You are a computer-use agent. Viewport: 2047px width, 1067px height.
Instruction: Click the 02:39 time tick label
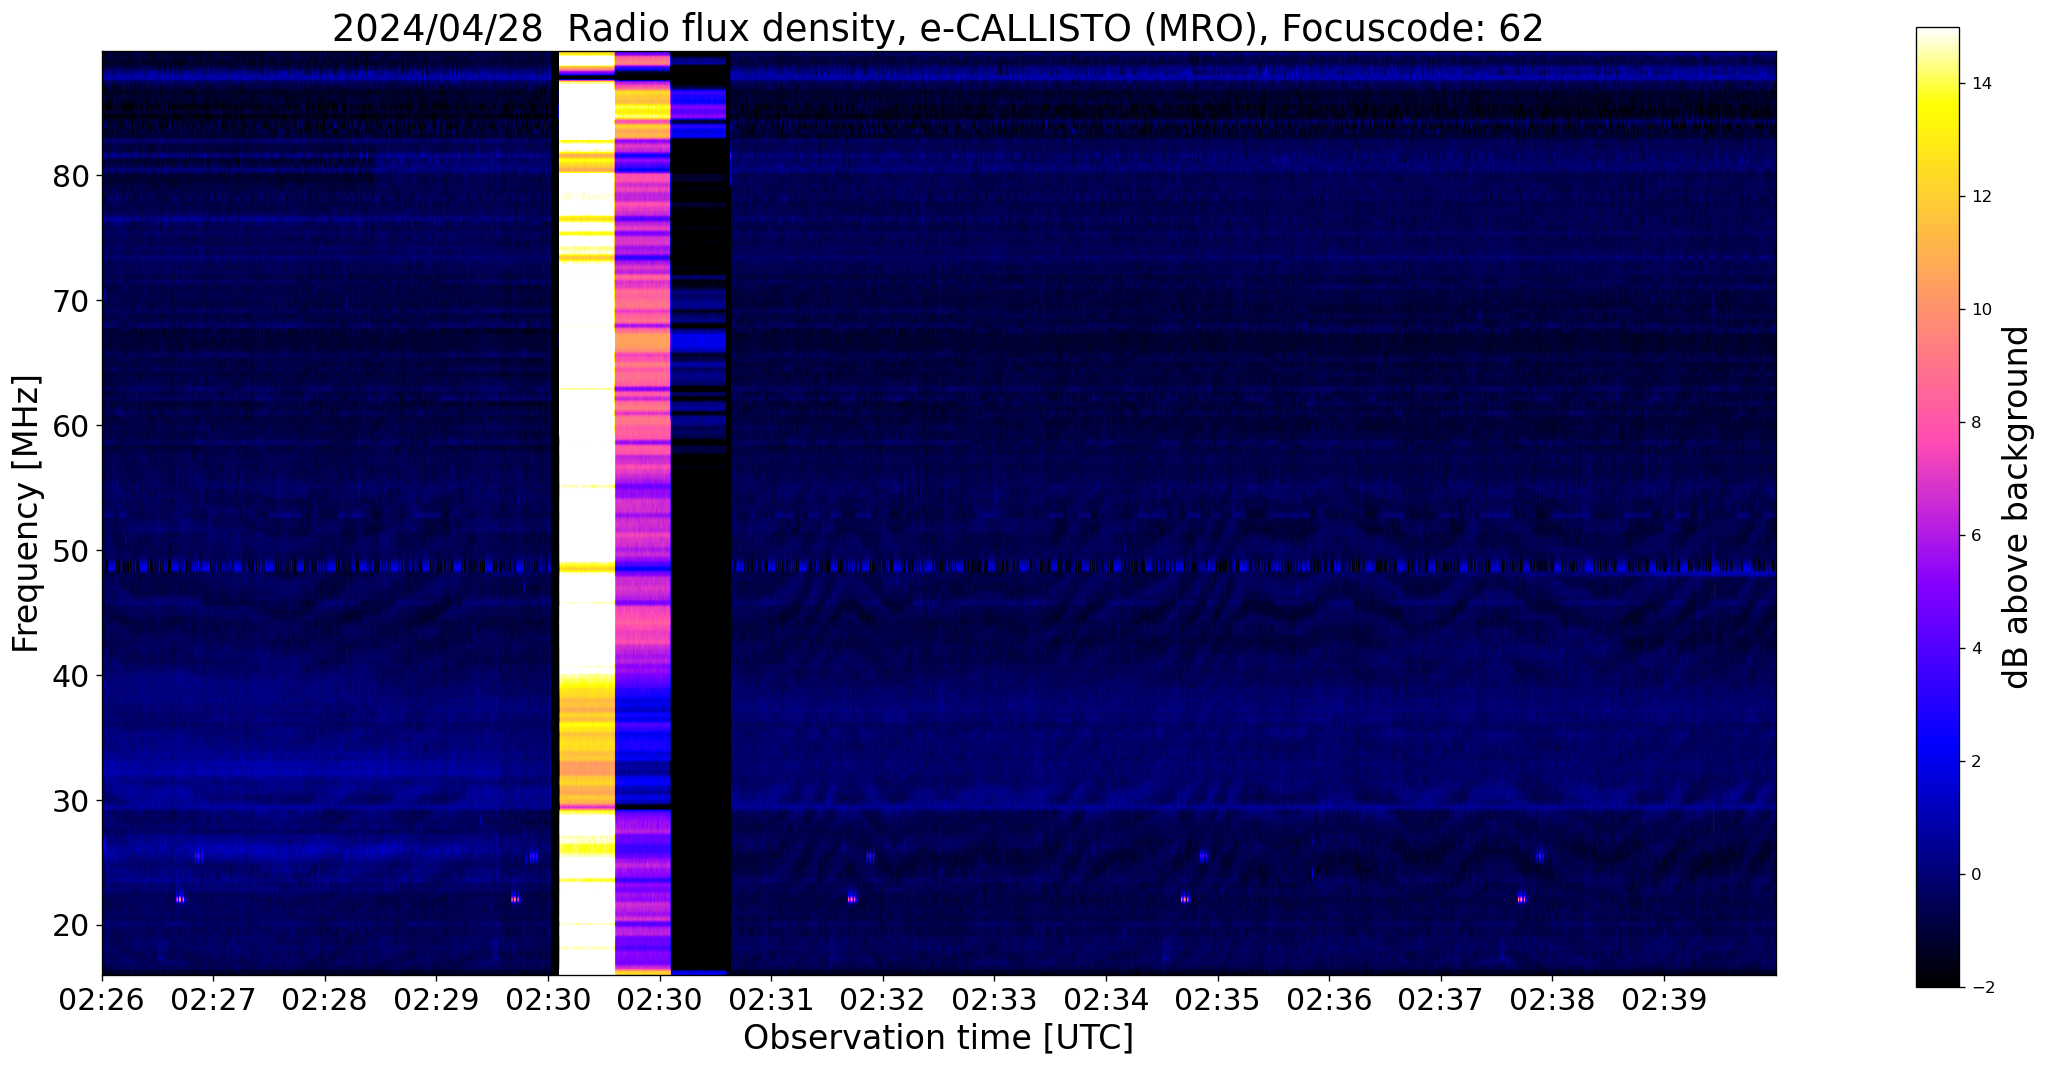point(1664,999)
